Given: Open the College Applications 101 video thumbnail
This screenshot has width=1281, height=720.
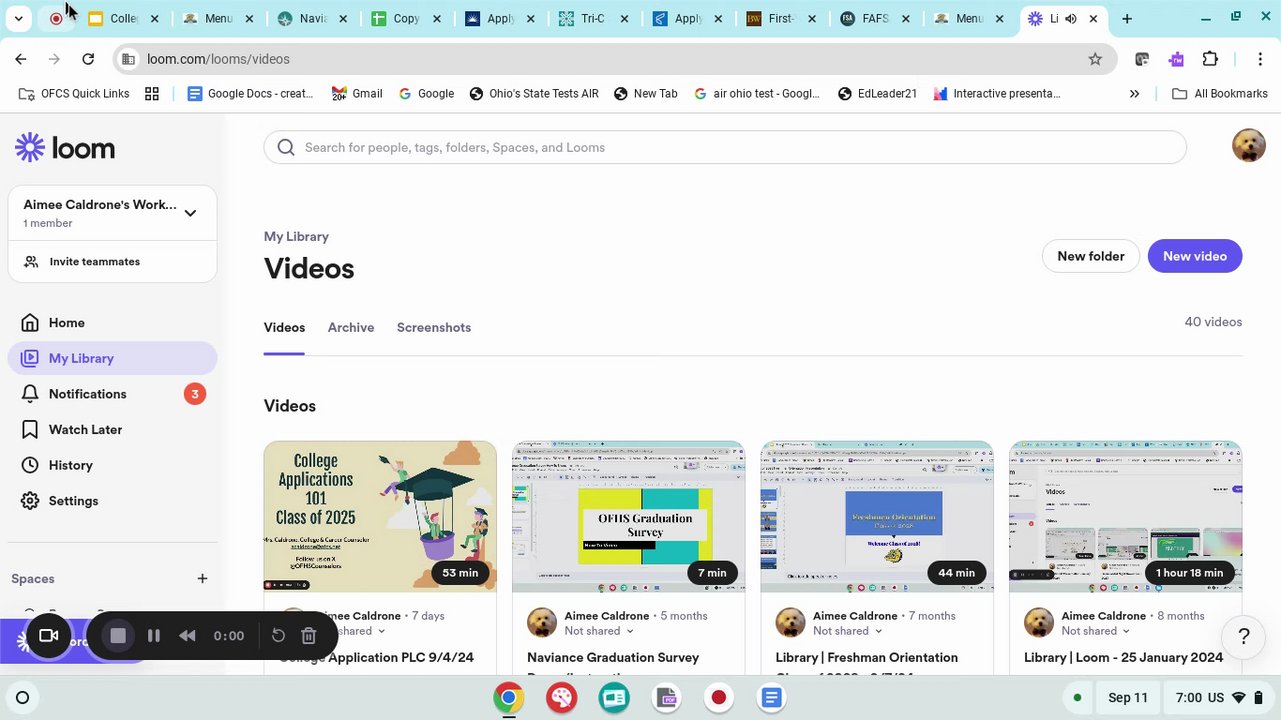Looking at the screenshot, I should pos(380,516).
